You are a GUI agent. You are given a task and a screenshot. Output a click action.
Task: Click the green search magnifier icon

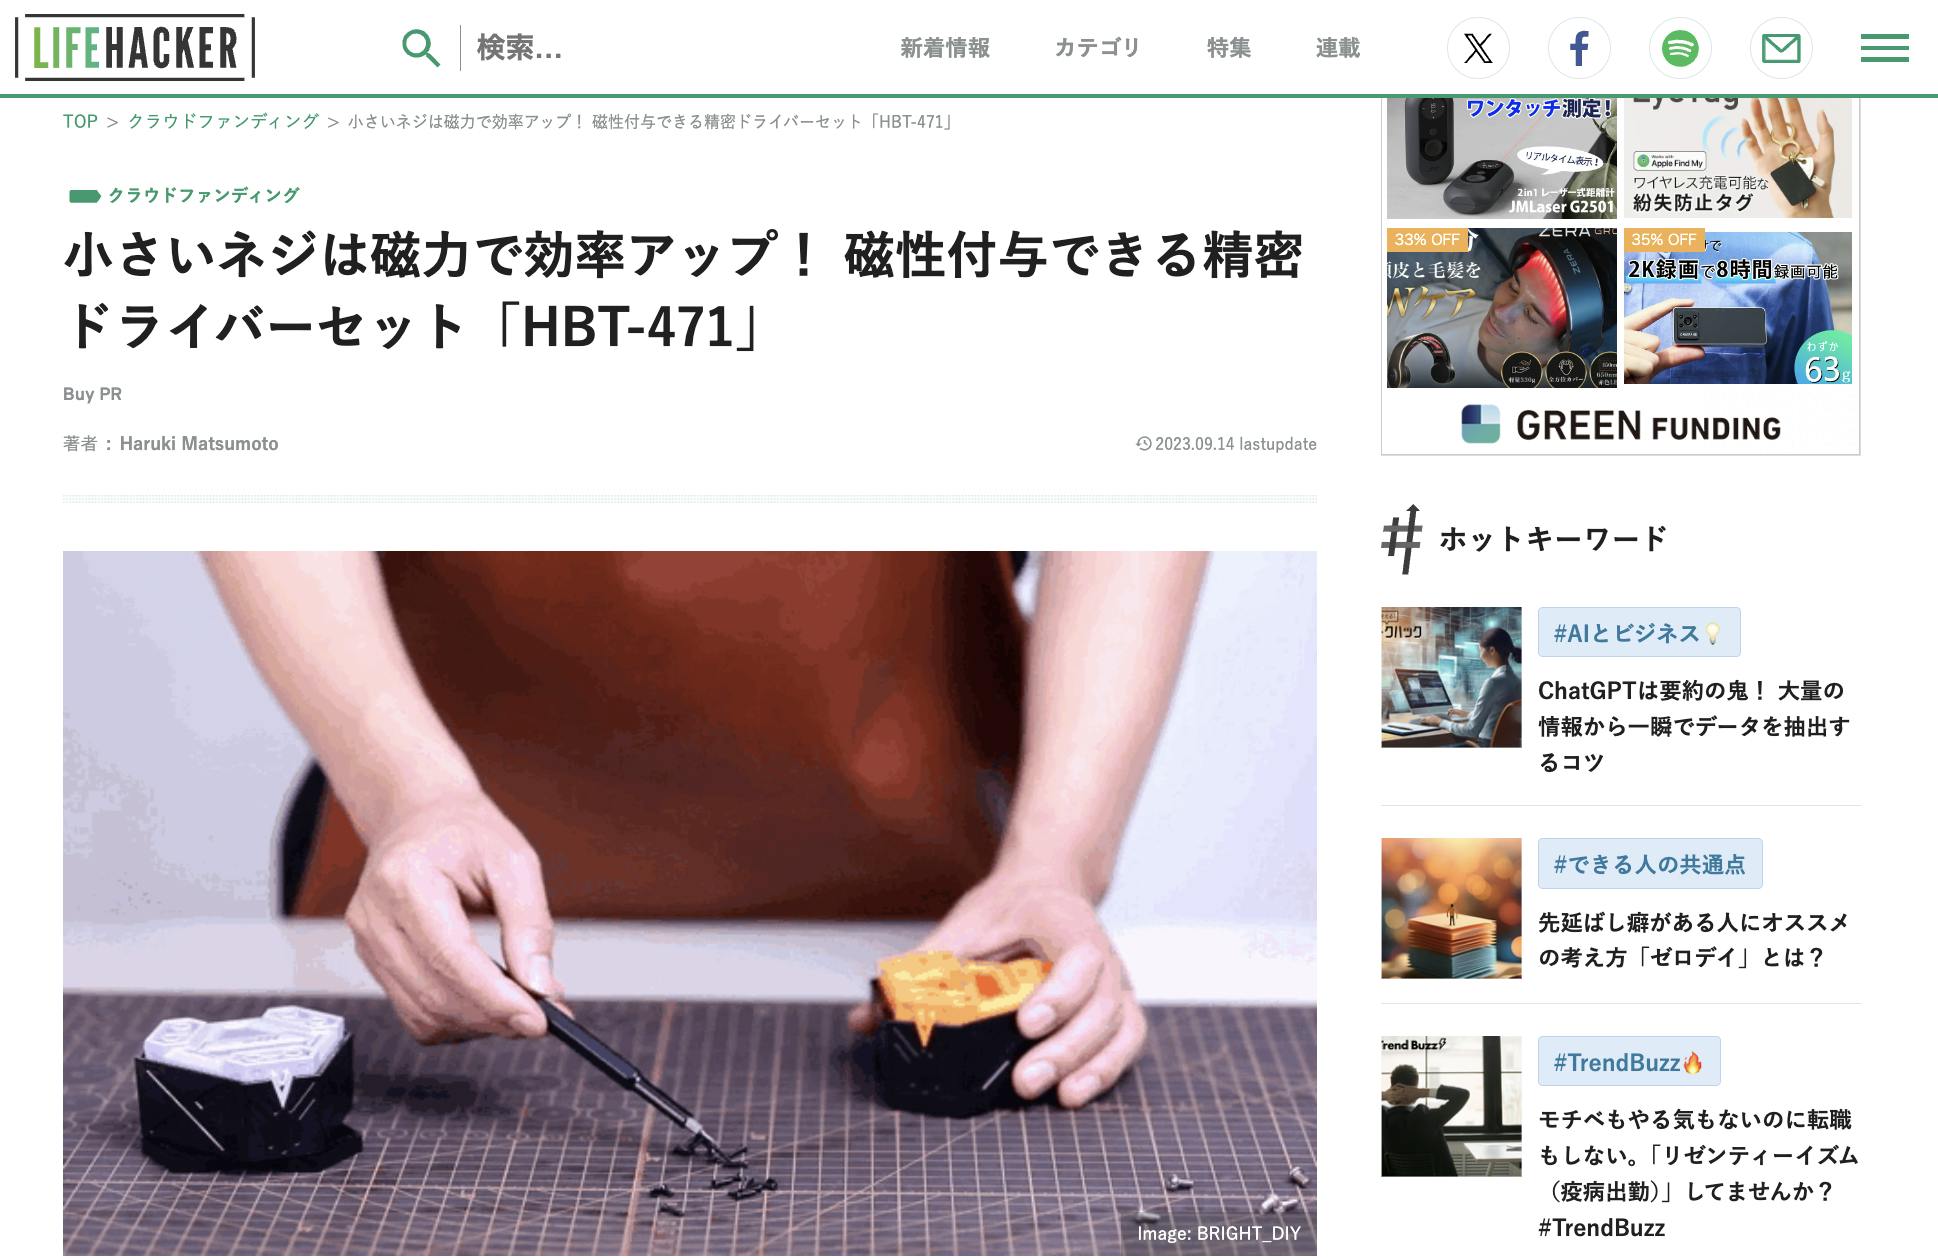[x=420, y=48]
